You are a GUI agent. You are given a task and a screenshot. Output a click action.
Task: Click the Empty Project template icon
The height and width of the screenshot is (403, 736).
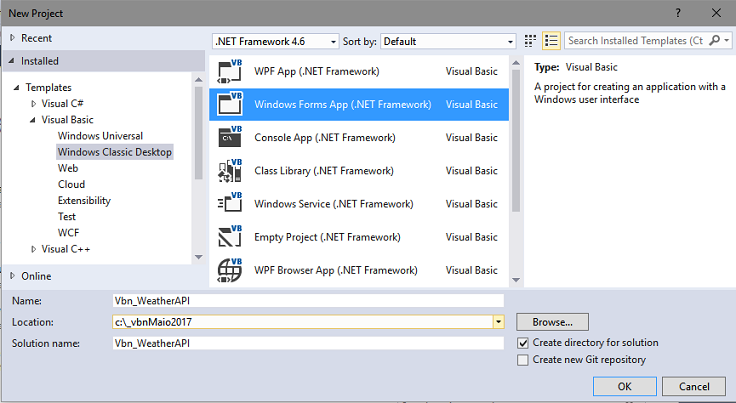tap(230, 237)
